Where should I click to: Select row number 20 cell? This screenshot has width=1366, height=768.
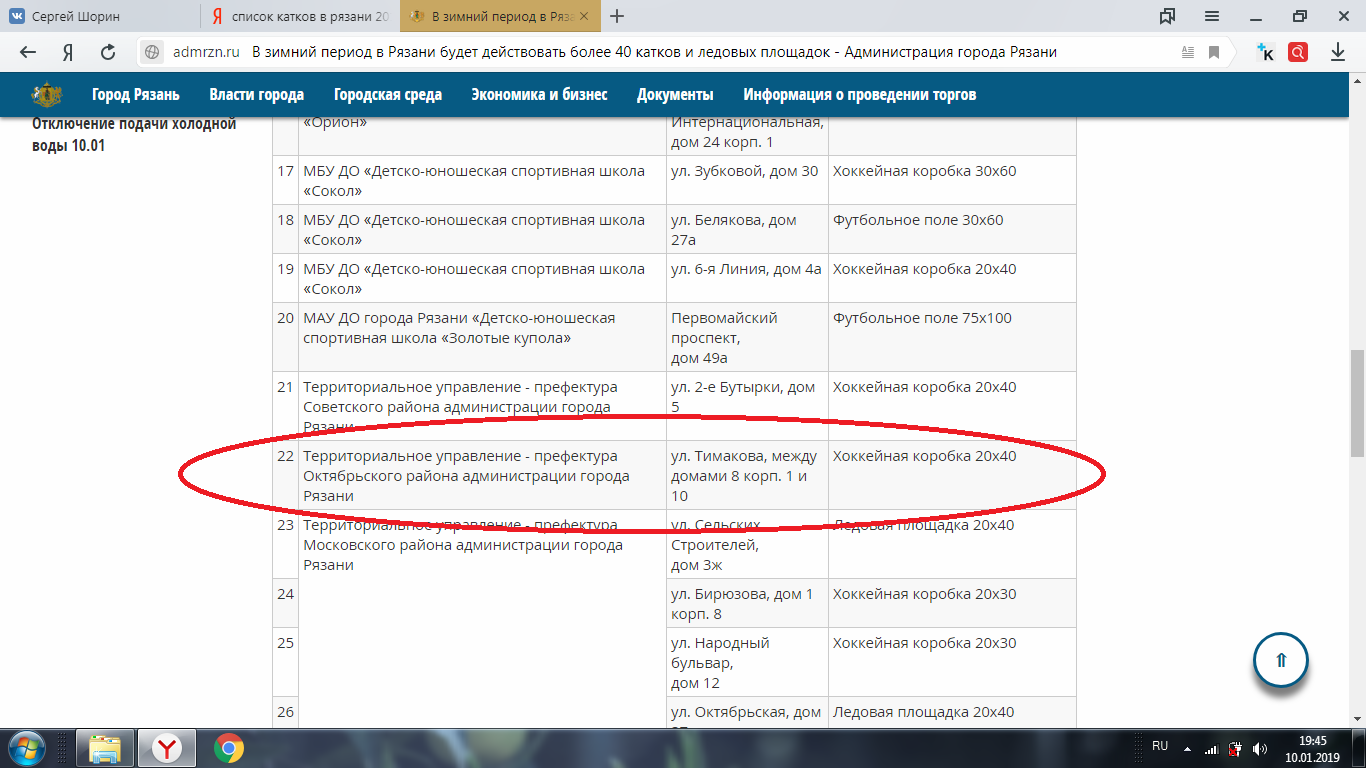click(285, 337)
